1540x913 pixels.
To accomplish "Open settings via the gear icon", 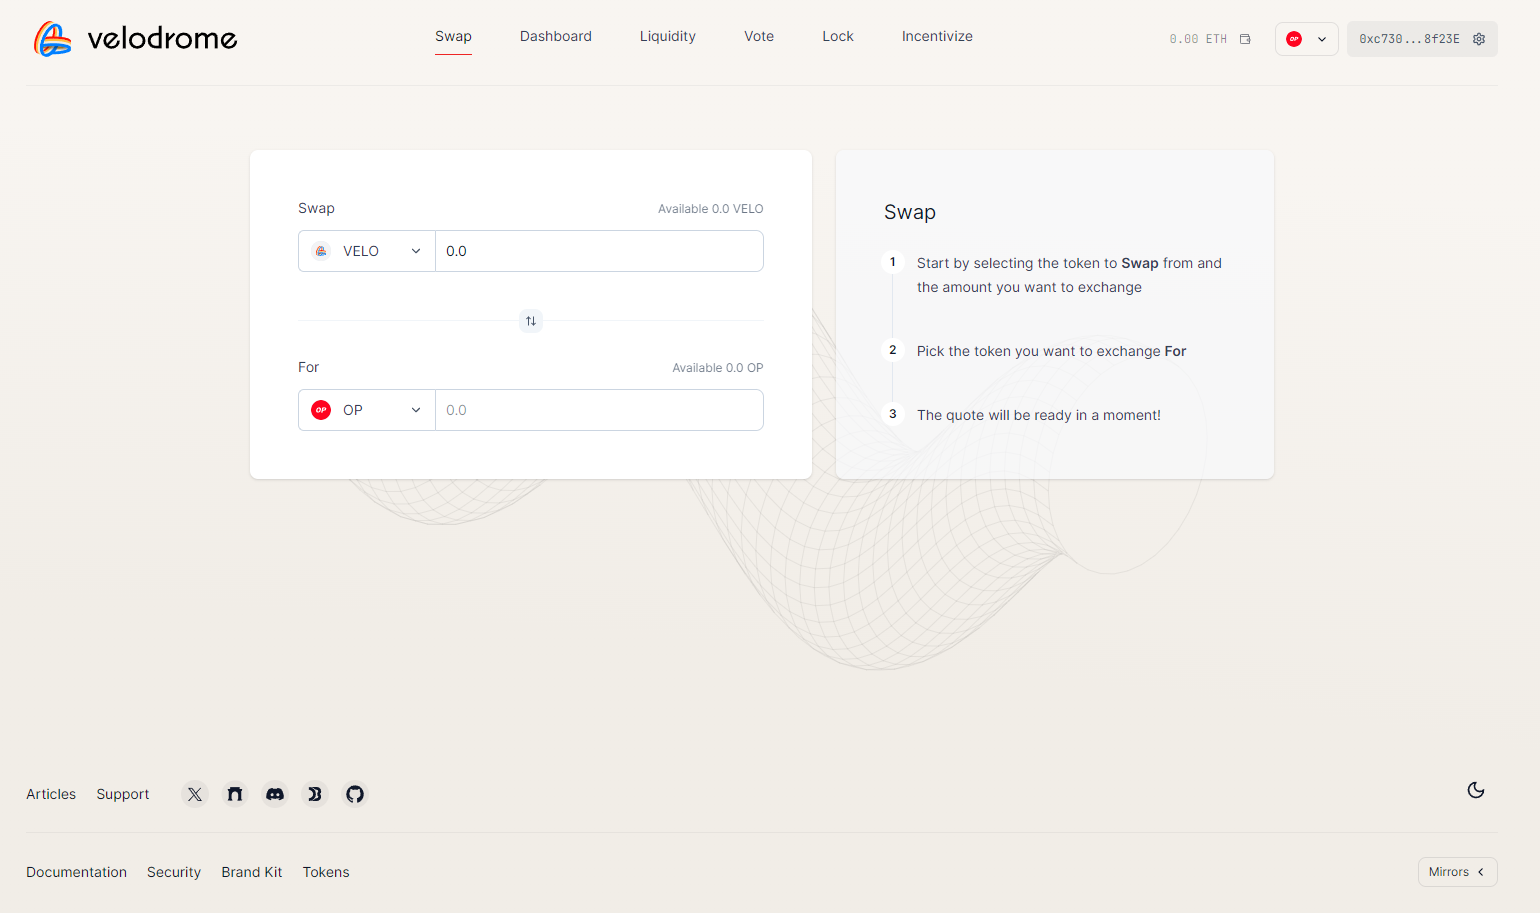I will pyautogui.click(x=1479, y=39).
